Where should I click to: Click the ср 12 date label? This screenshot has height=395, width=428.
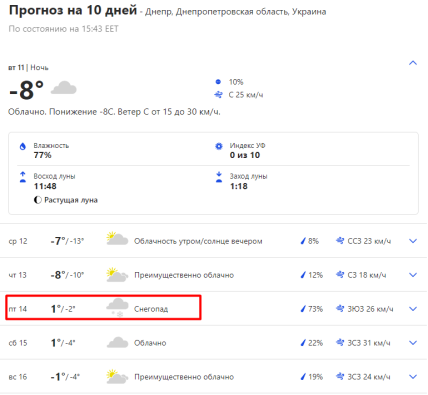pos(18,241)
